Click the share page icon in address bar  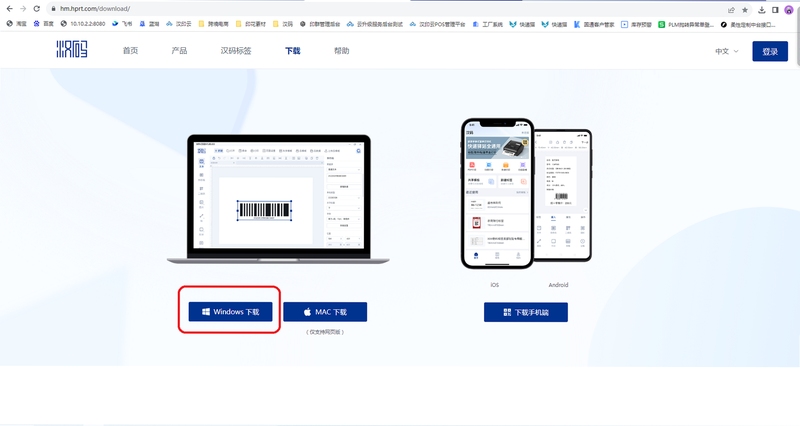click(x=731, y=10)
